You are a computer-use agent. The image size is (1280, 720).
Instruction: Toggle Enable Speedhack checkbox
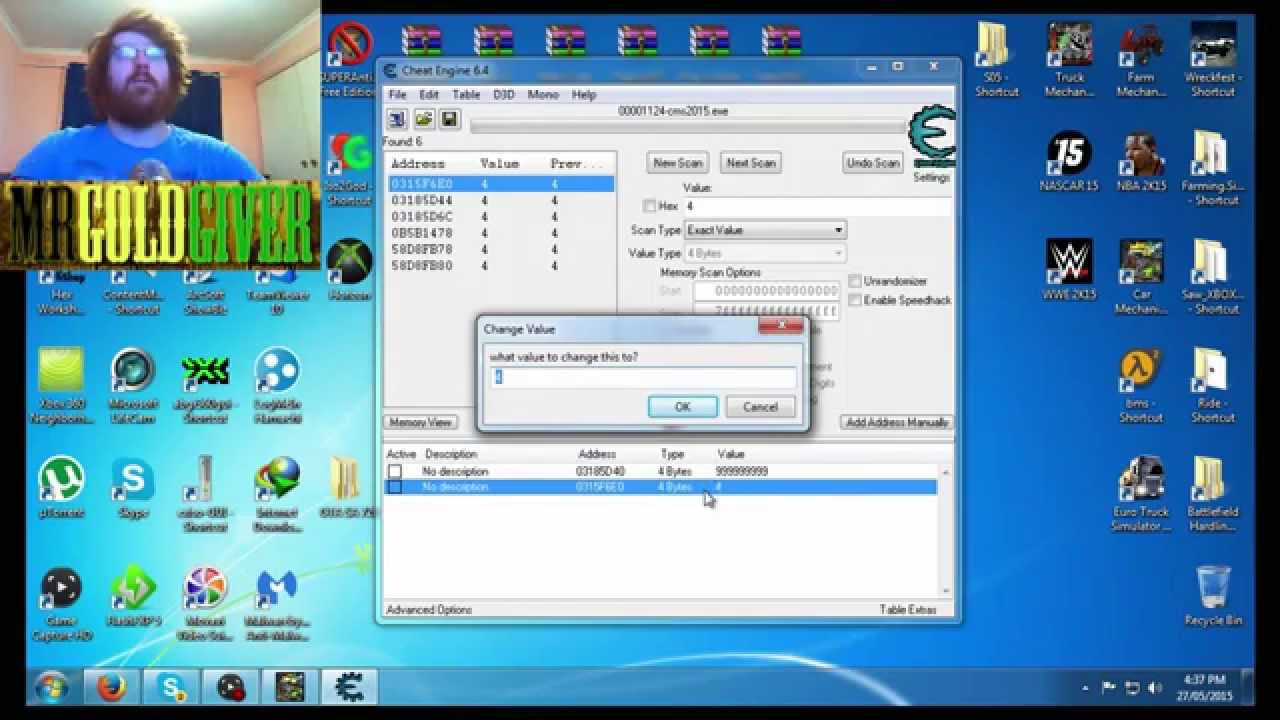(855, 300)
